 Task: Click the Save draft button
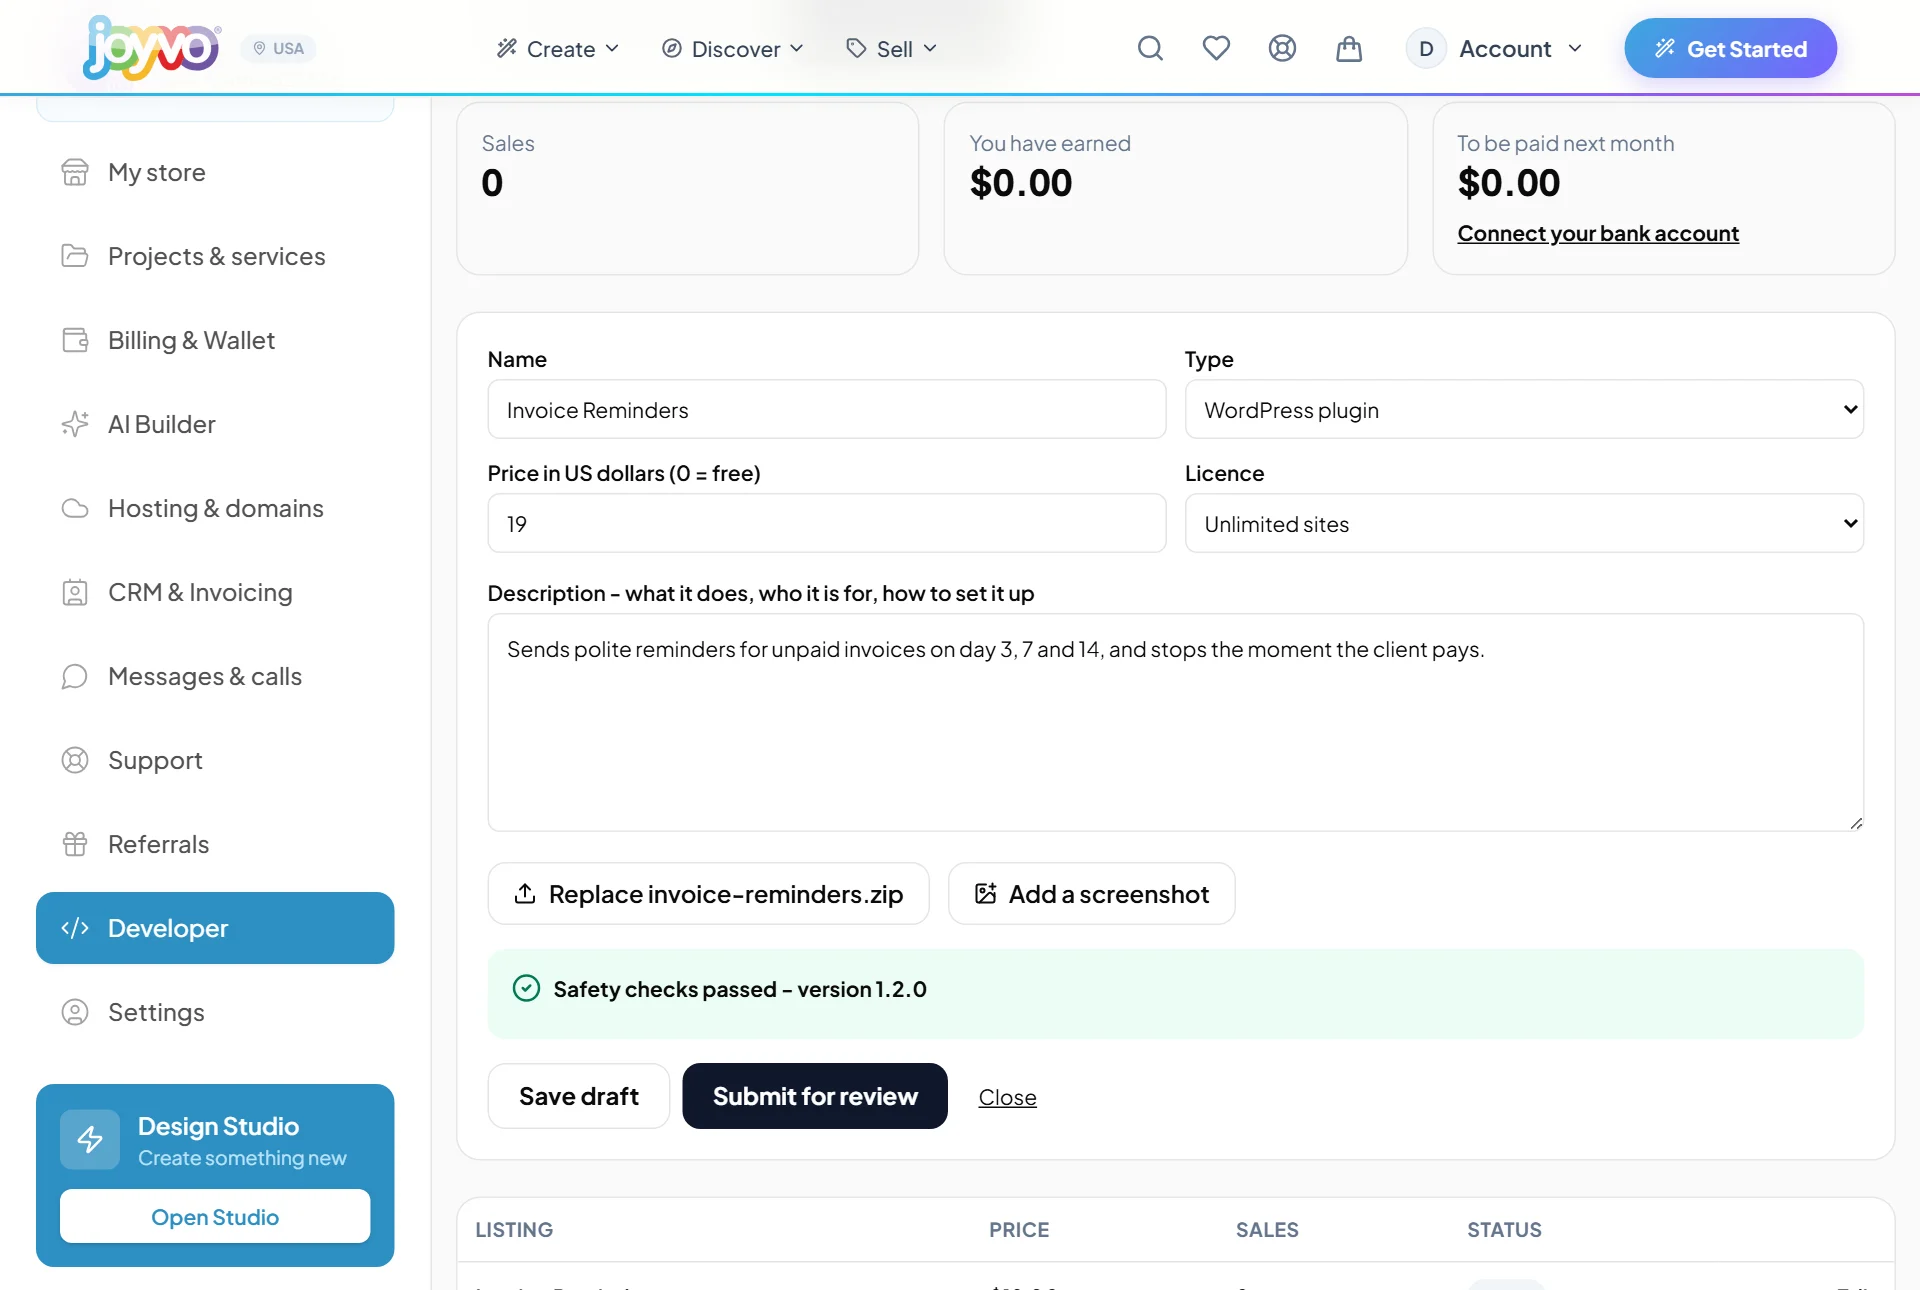click(x=578, y=1096)
